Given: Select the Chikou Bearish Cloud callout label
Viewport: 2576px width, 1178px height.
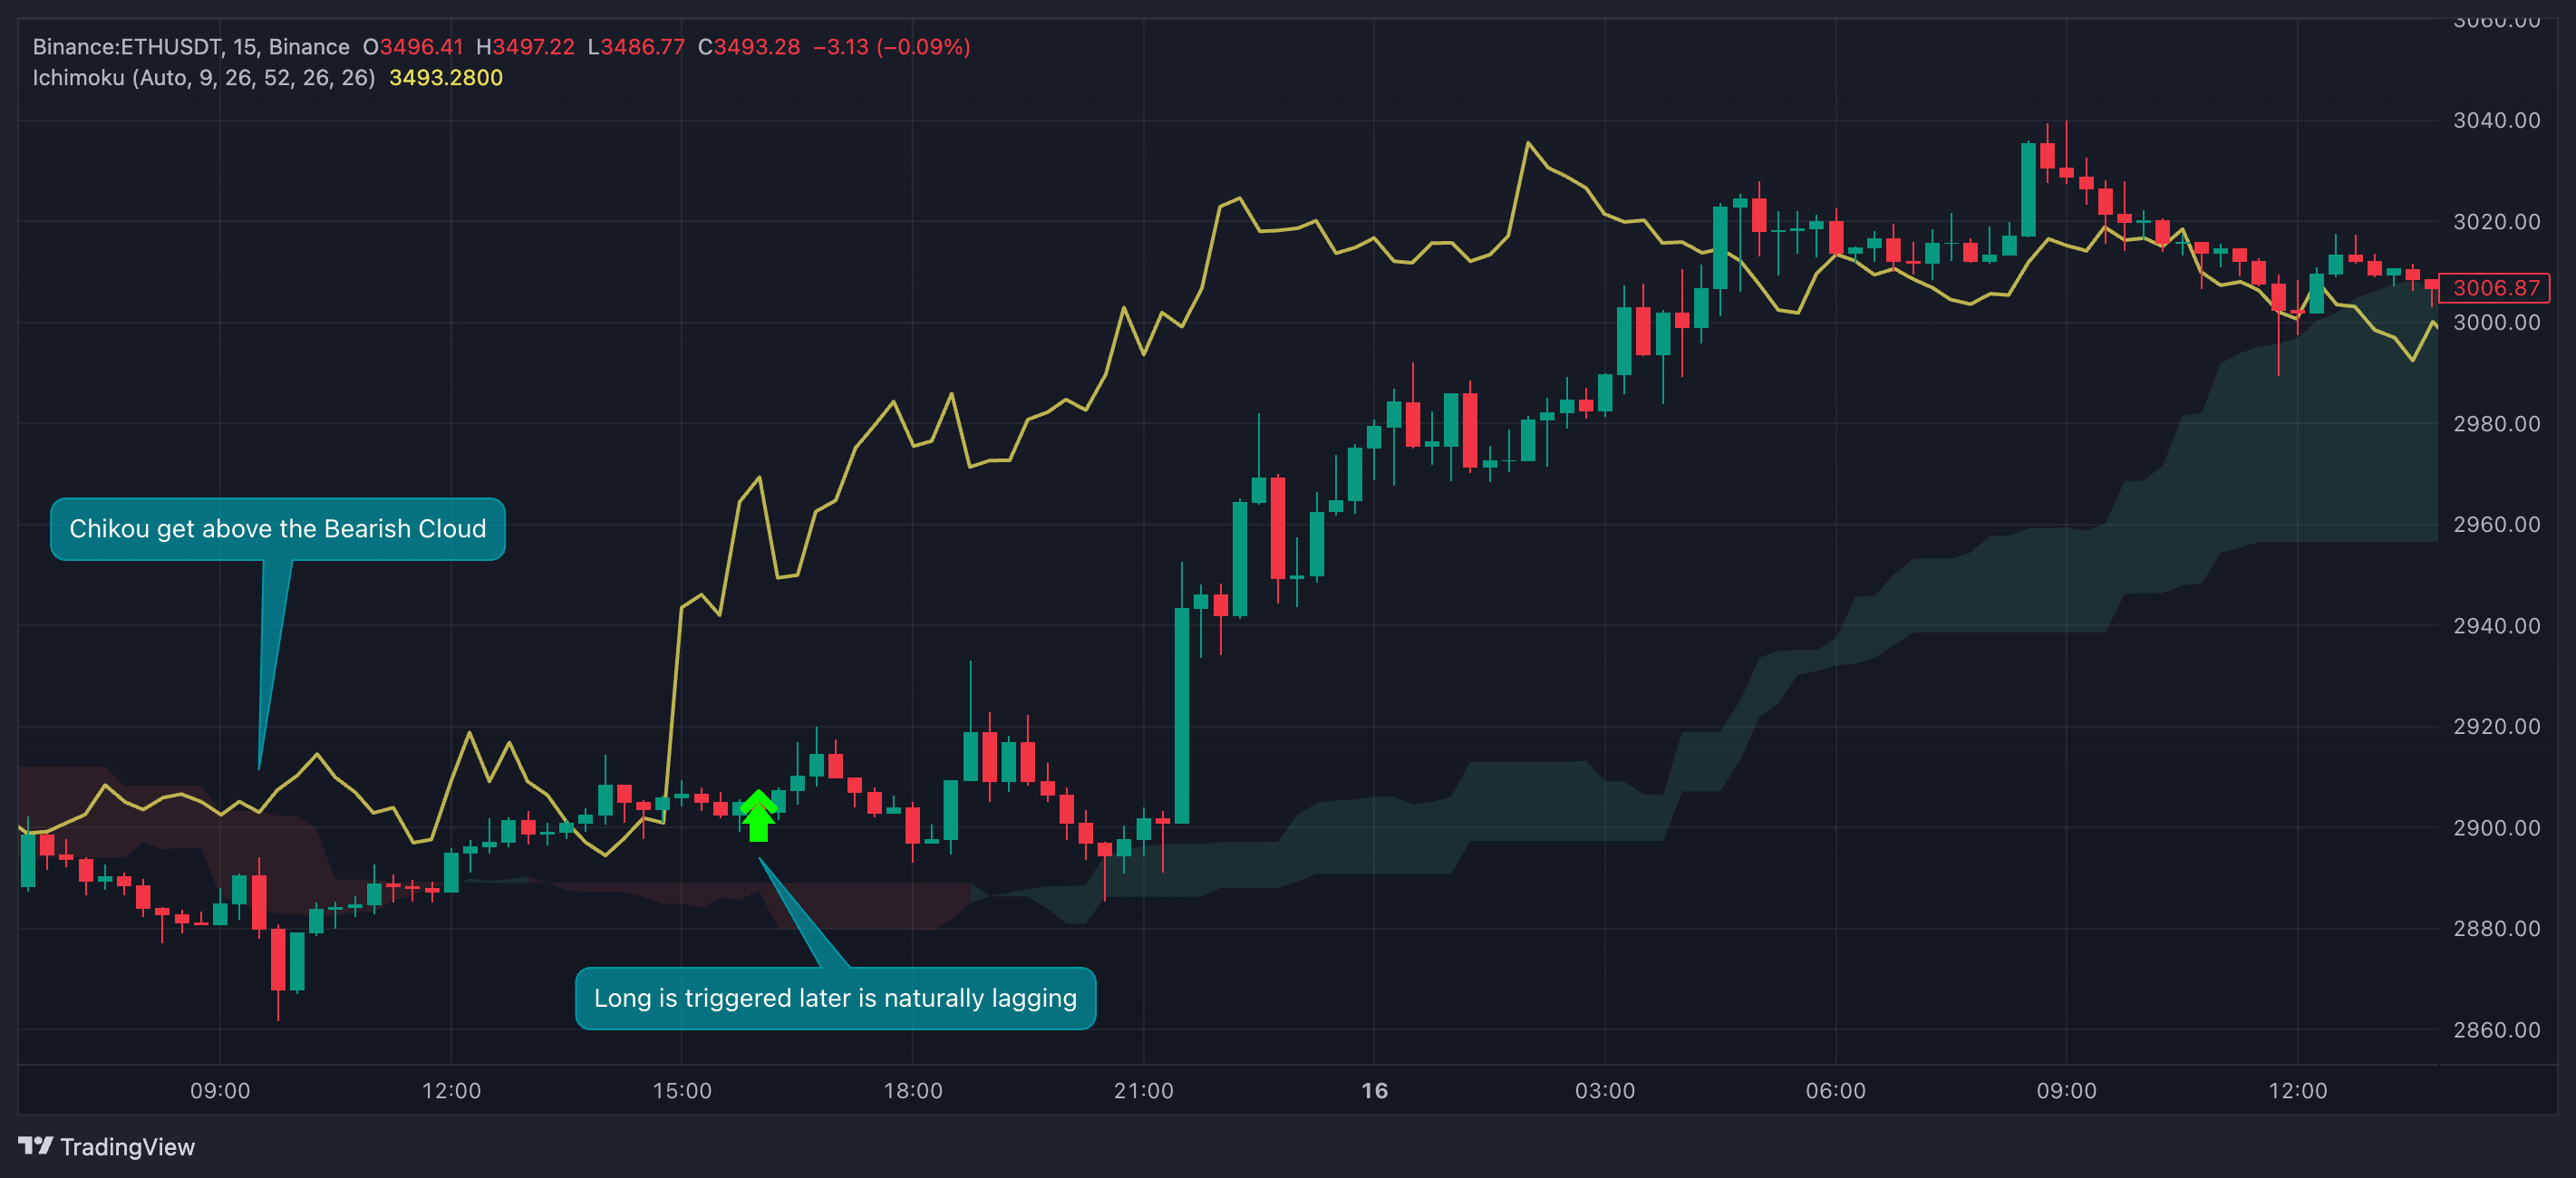Looking at the screenshot, I should point(277,528).
